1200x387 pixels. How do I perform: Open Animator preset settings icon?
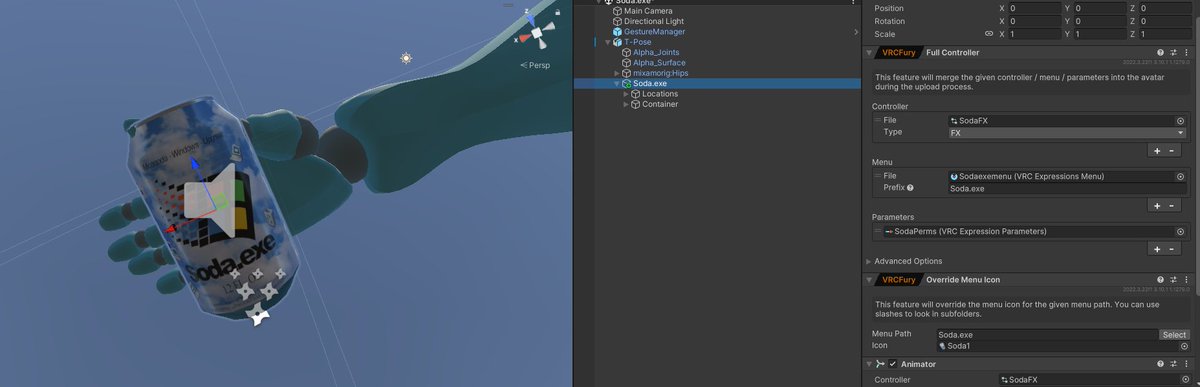click(x=1173, y=364)
